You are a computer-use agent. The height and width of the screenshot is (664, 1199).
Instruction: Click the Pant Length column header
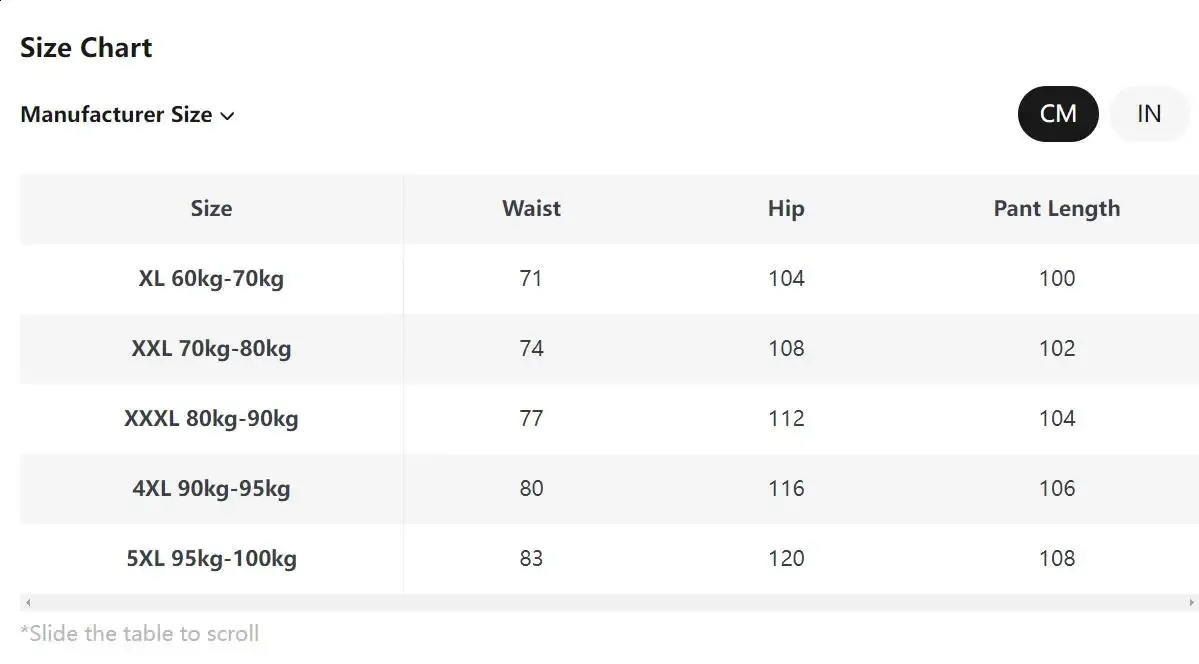point(1056,209)
